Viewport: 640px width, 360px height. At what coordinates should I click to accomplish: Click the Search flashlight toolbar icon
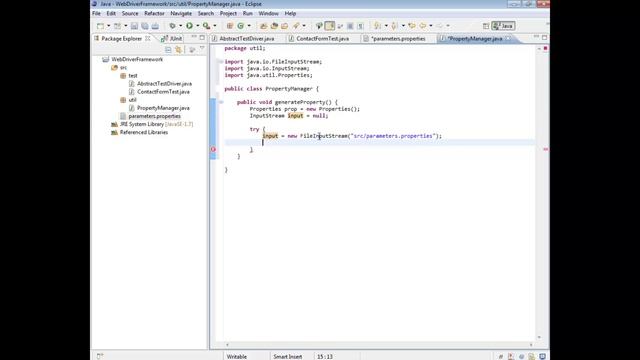pyautogui.click(x=296, y=26)
